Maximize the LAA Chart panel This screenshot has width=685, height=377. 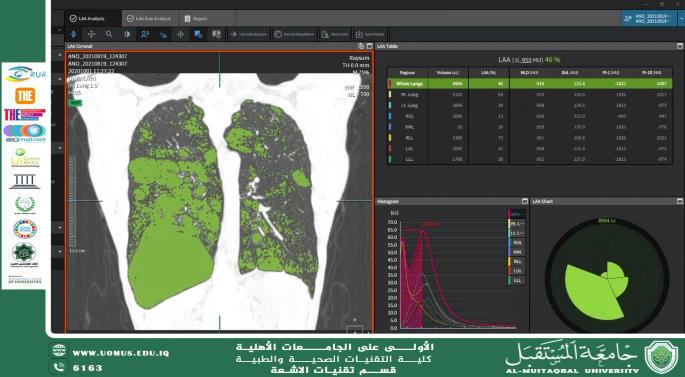click(x=680, y=201)
